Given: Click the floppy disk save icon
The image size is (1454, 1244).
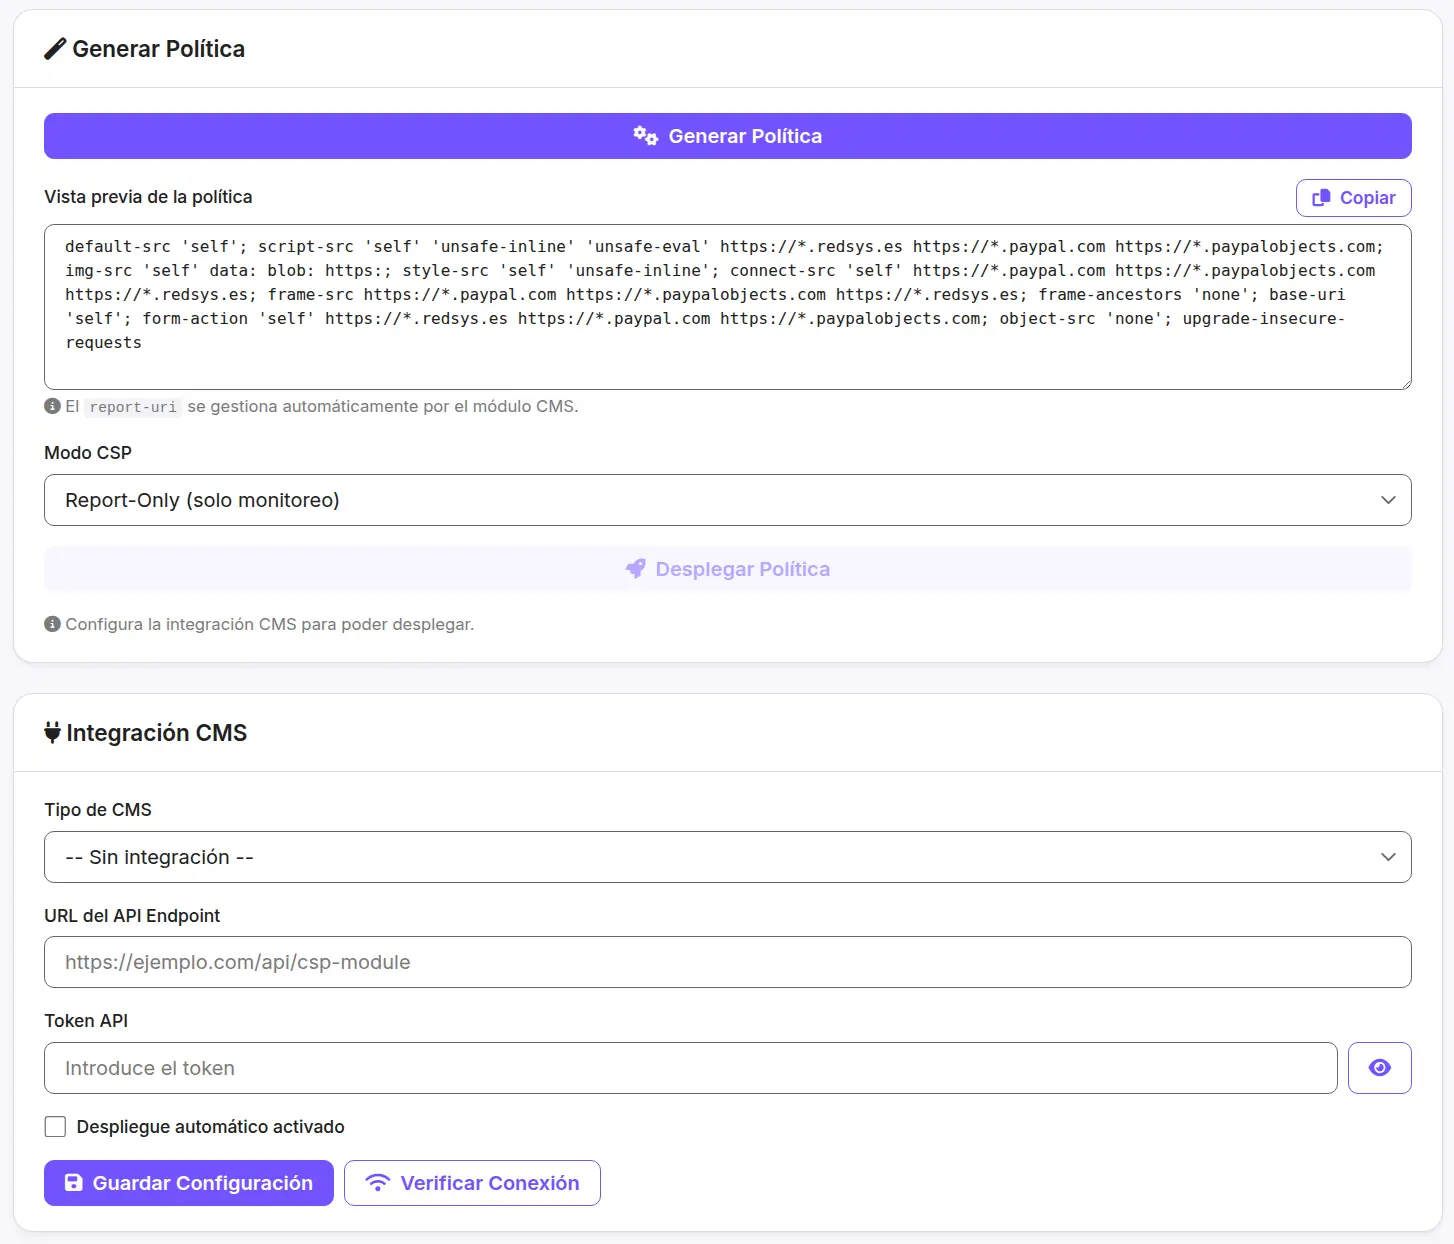Looking at the screenshot, I should coord(73,1183).
